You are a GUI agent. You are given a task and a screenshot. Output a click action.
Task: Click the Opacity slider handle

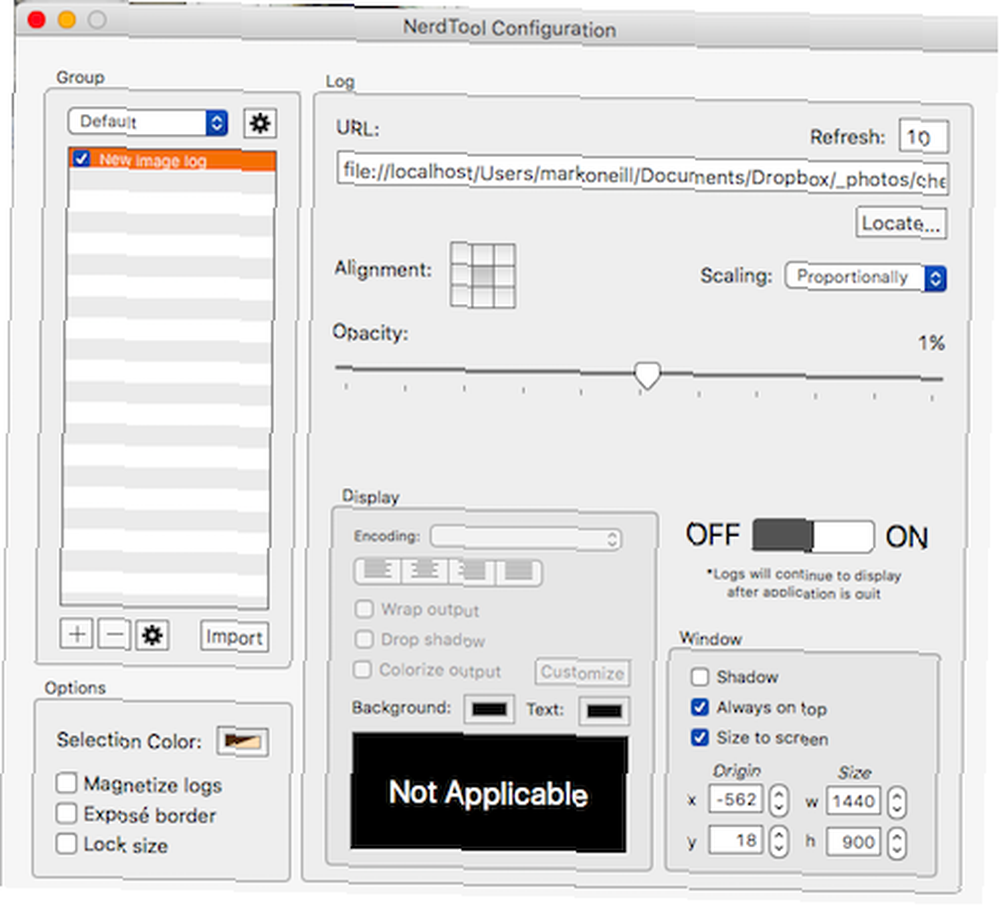[647, 375]
